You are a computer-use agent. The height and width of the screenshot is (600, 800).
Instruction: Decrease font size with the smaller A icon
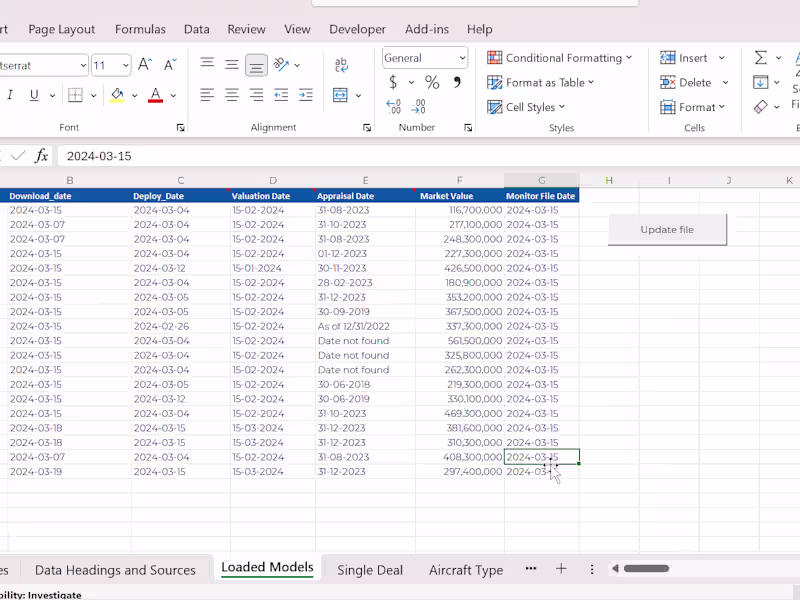coord(169,65)
